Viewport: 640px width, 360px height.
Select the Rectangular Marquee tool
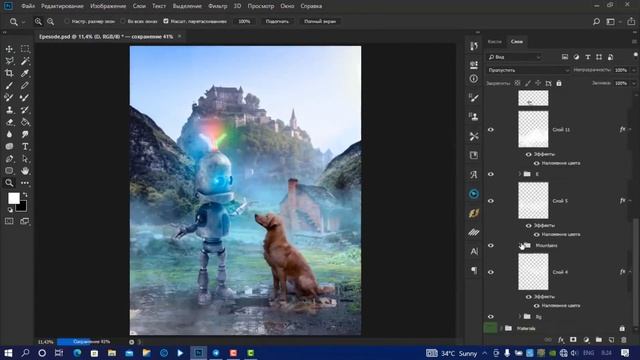tap(25, 49)
